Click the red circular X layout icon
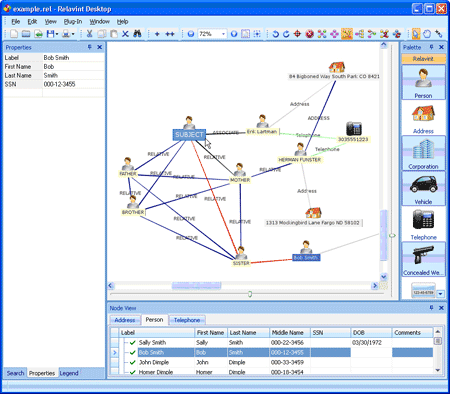The width and height of the screenshot is (450, 394). (310, 34)
